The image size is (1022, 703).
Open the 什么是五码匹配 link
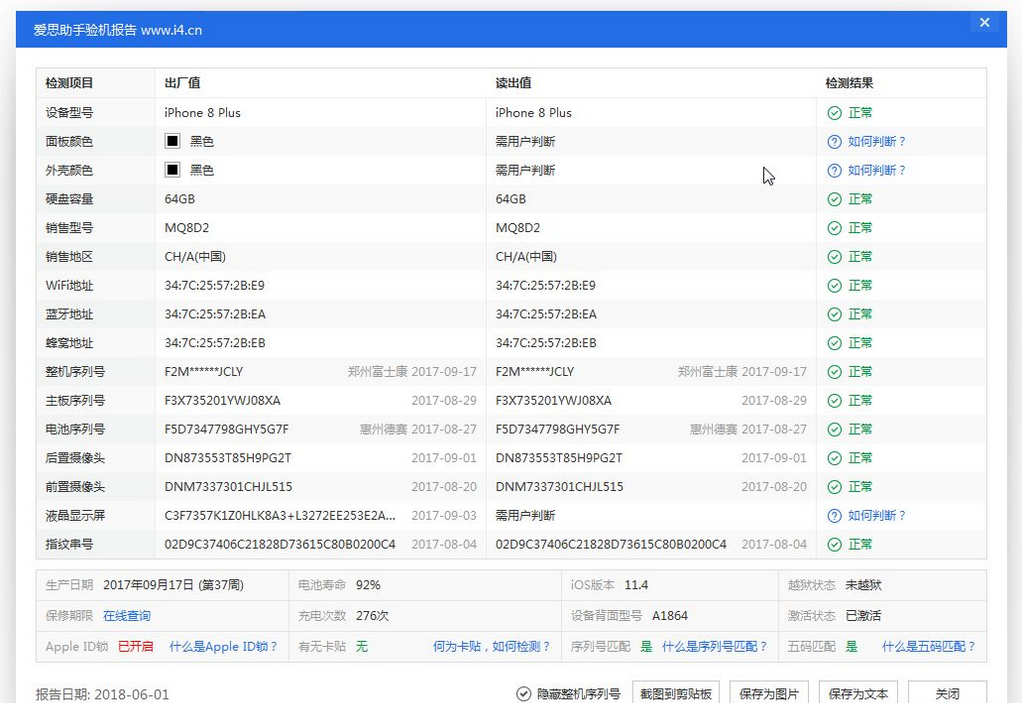929,646
